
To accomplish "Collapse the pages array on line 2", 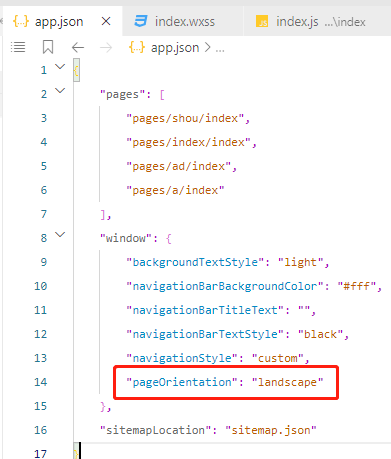I will 60,90.
